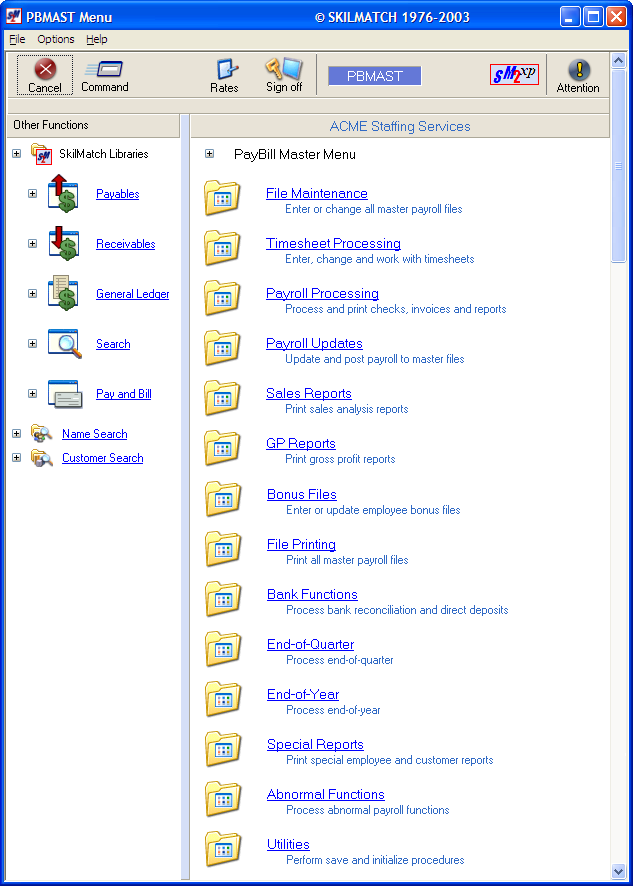Click the General Ledger icon
Image resolution: width=633 pixels, height=886 pixels.
63,293
